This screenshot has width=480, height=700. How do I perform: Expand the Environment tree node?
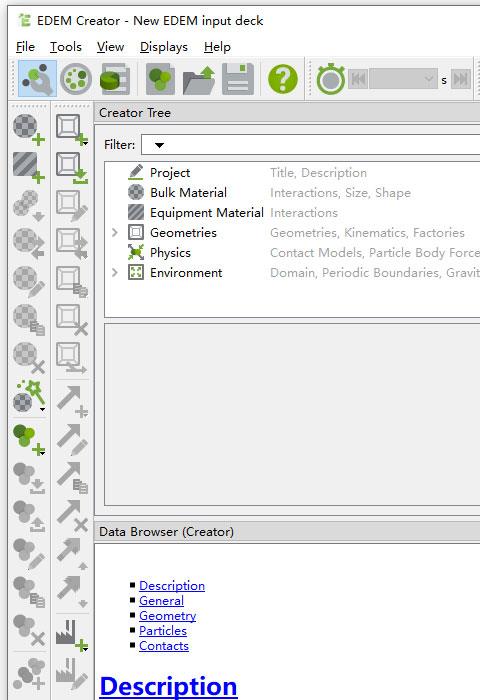coord(115,272)
